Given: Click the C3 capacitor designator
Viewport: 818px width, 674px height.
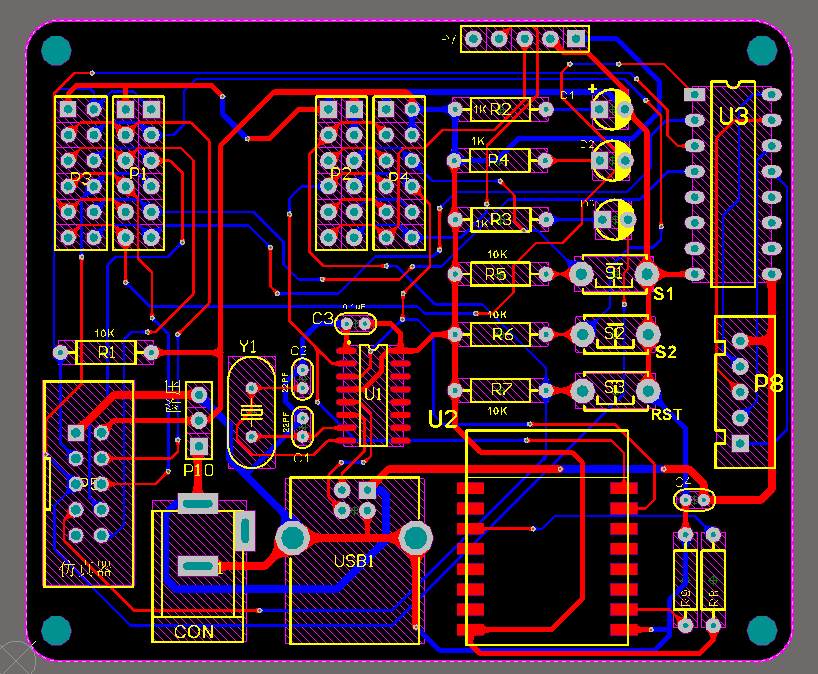Looking at the screenshot, I should point(322,319).
